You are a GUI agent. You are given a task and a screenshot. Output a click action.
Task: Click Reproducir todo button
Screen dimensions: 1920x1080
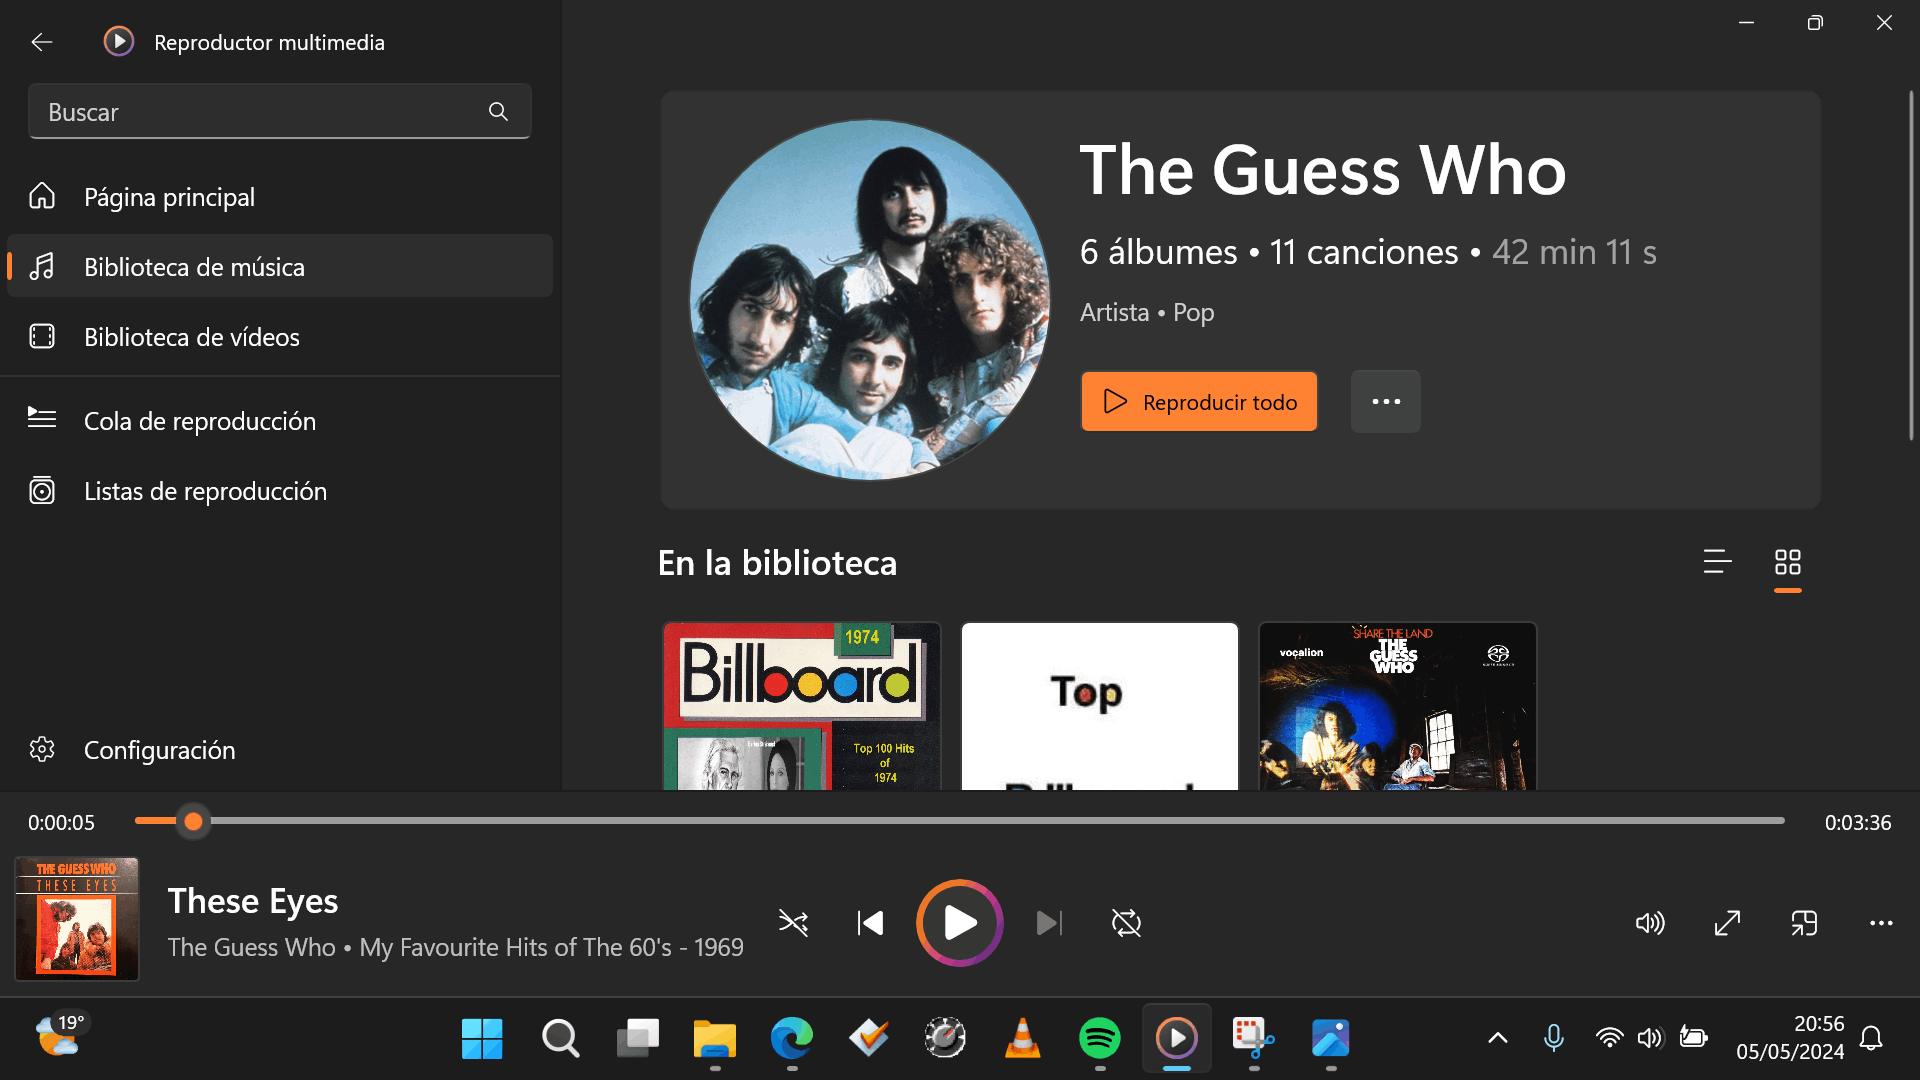click(x=1199, y=402)
